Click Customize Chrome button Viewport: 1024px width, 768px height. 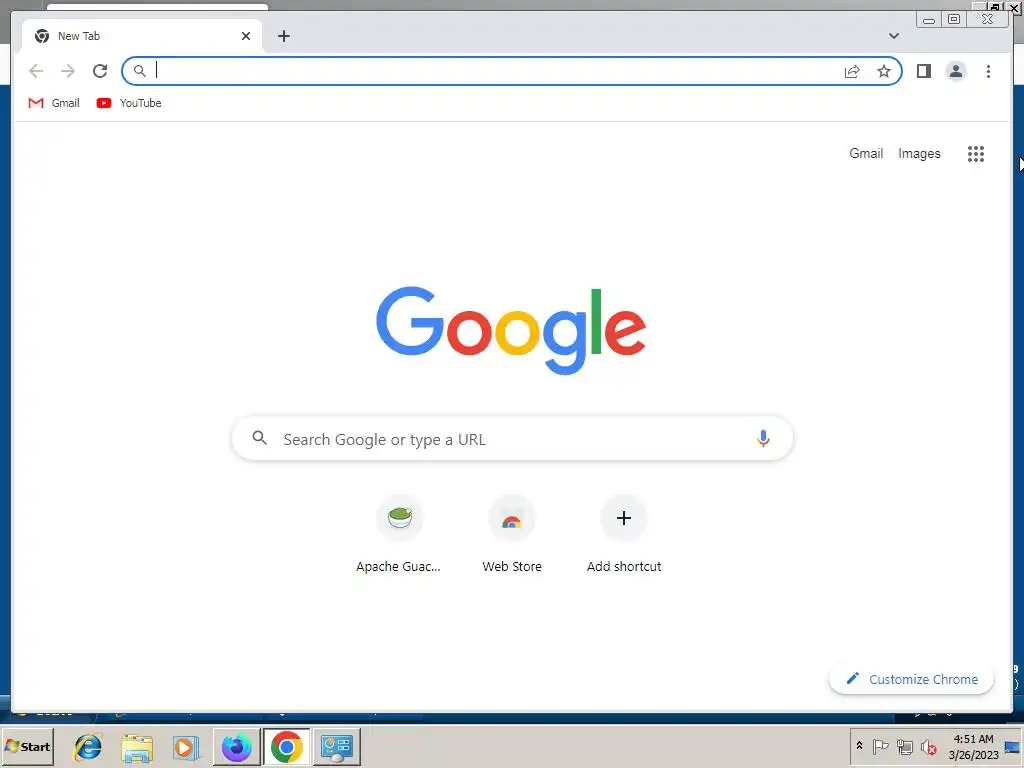[x=912, y=679]
